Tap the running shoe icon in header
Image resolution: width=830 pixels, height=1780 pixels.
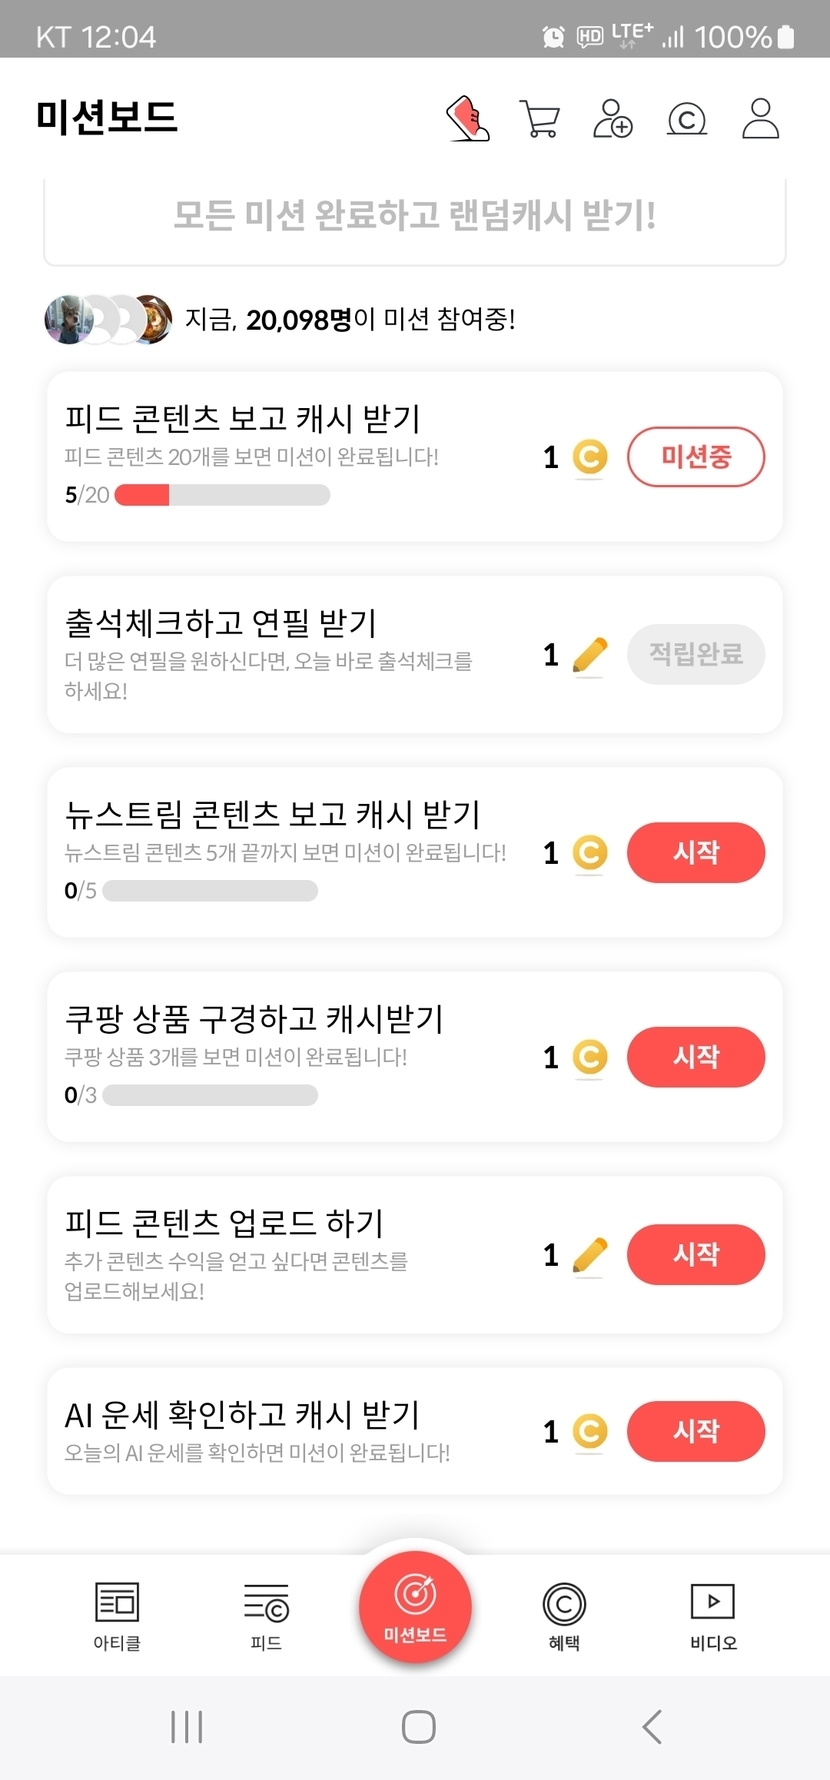pyautogui.click(x=468, y=119)
